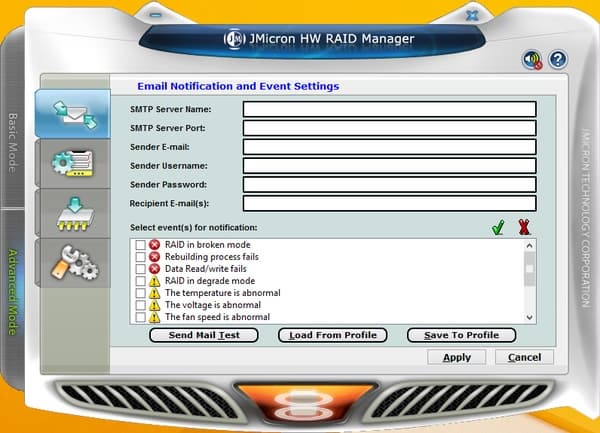
Task: Click the 'Select event(s) for notification:' label
Action: [194, 228]
